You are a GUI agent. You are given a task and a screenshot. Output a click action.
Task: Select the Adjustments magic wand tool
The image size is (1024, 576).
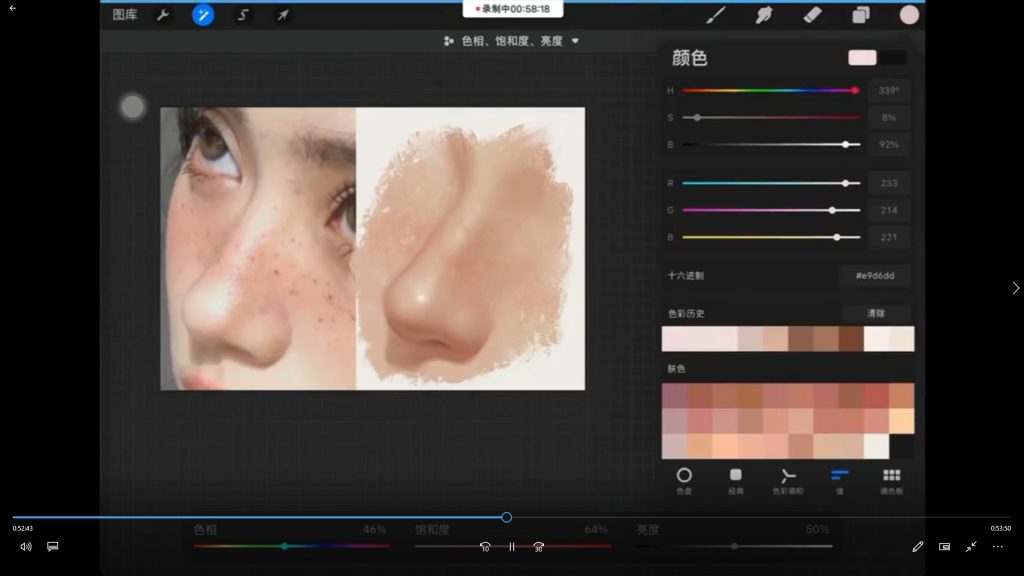pyautogui.click(x=203, y=15)
